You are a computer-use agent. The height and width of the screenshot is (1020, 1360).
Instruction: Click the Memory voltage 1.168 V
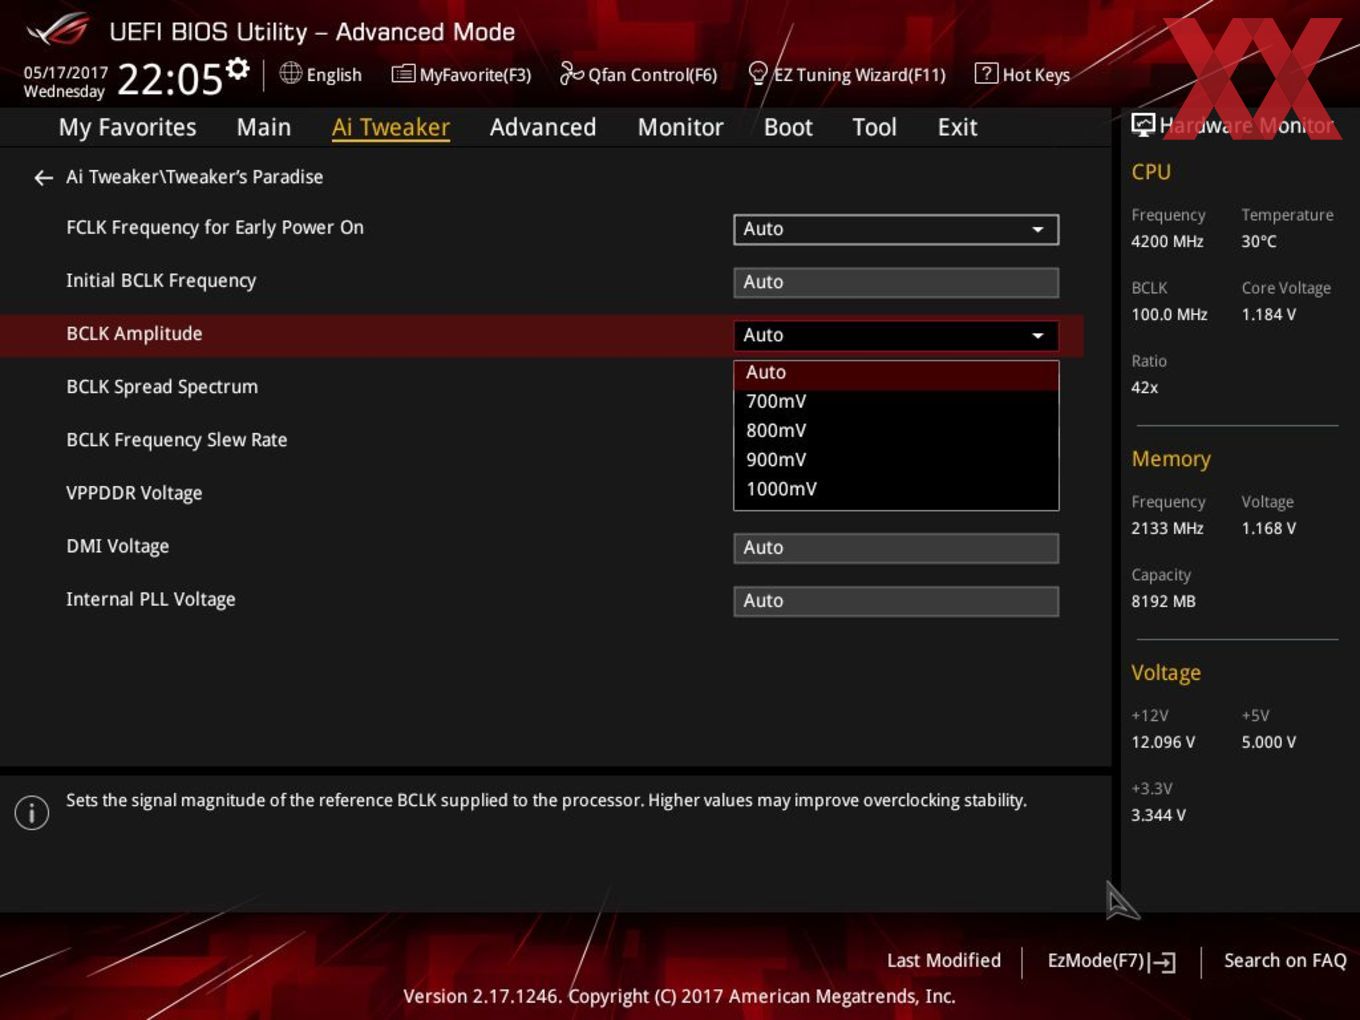pyautogui.click(x=1269, y=529)
